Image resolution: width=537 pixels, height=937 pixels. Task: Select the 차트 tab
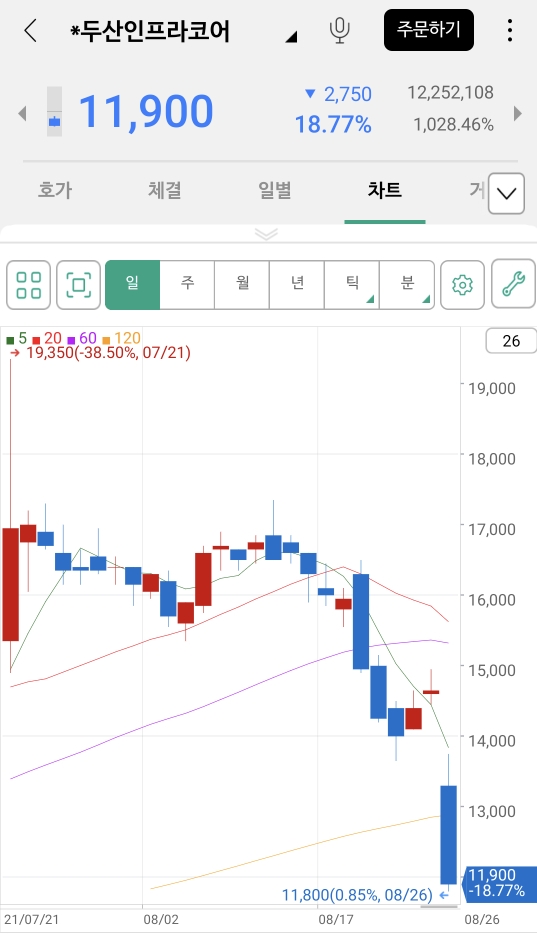[x=385, y=190]
